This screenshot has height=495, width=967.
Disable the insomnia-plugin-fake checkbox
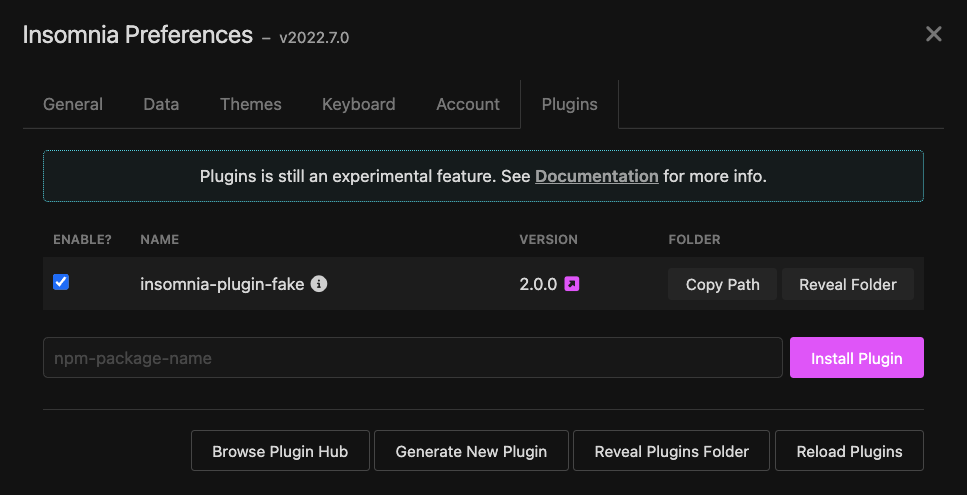(61, 283)
